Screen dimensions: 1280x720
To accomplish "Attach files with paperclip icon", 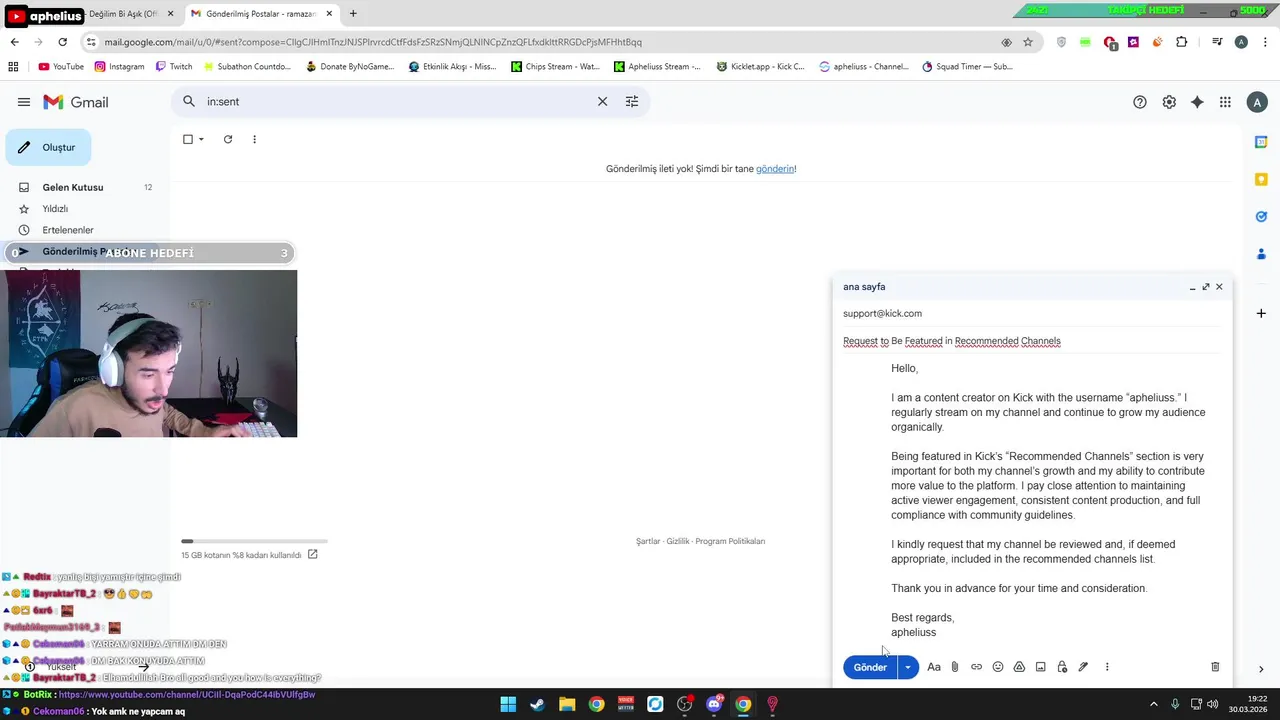I will pos(955,667).
